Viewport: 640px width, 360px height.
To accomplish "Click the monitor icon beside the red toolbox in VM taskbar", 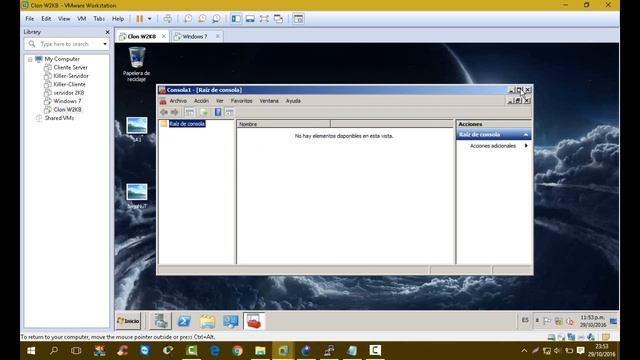I will click(x=231, y=321).
